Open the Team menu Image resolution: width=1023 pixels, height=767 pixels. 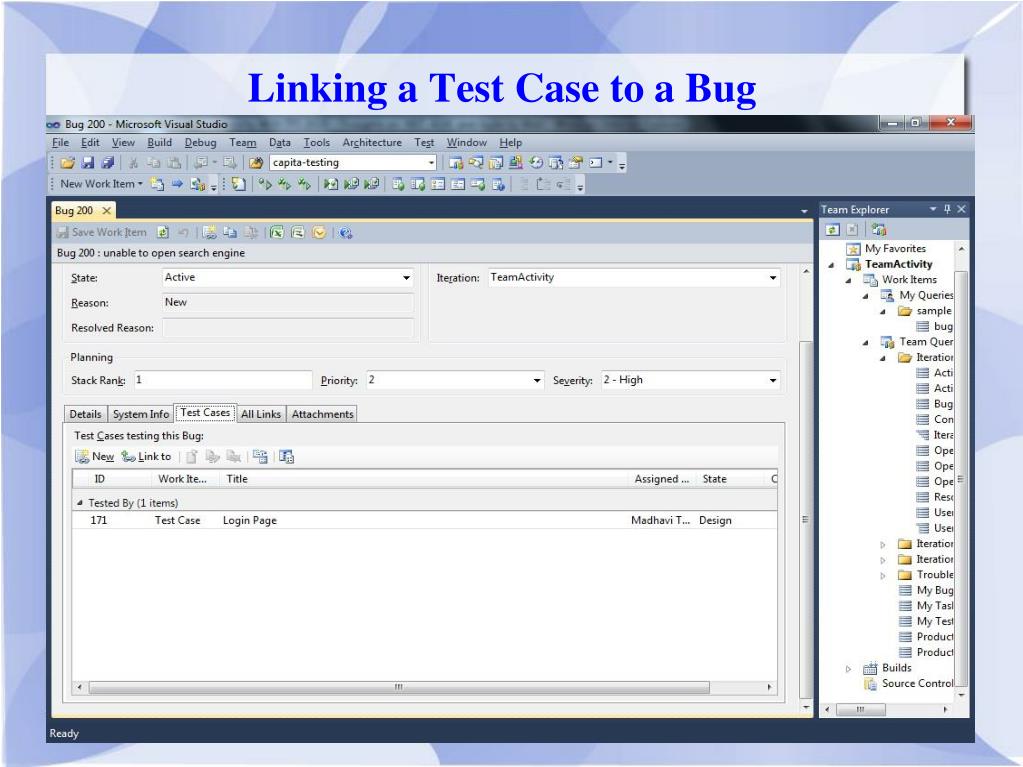pos(242,142)
